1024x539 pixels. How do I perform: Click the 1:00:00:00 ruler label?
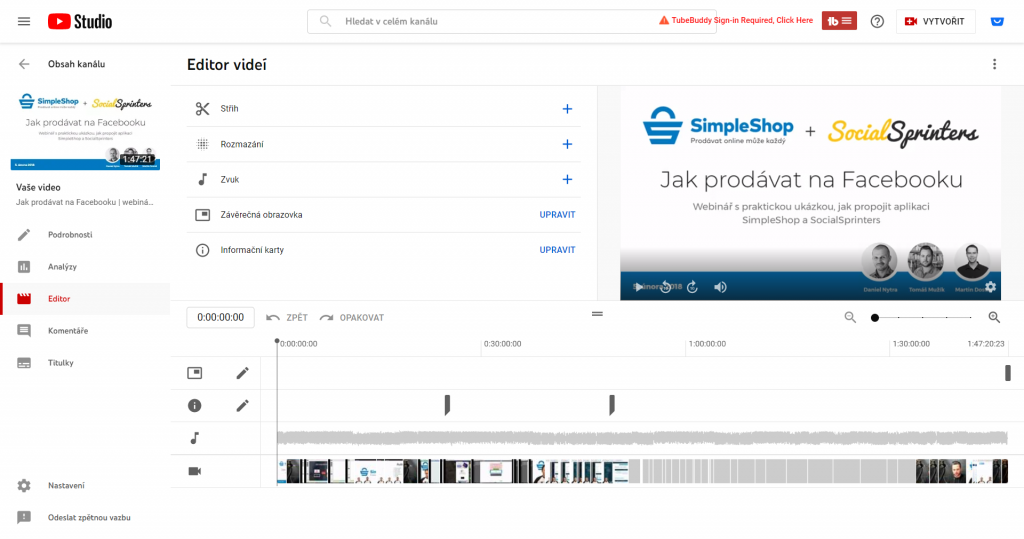pos(707,344)
